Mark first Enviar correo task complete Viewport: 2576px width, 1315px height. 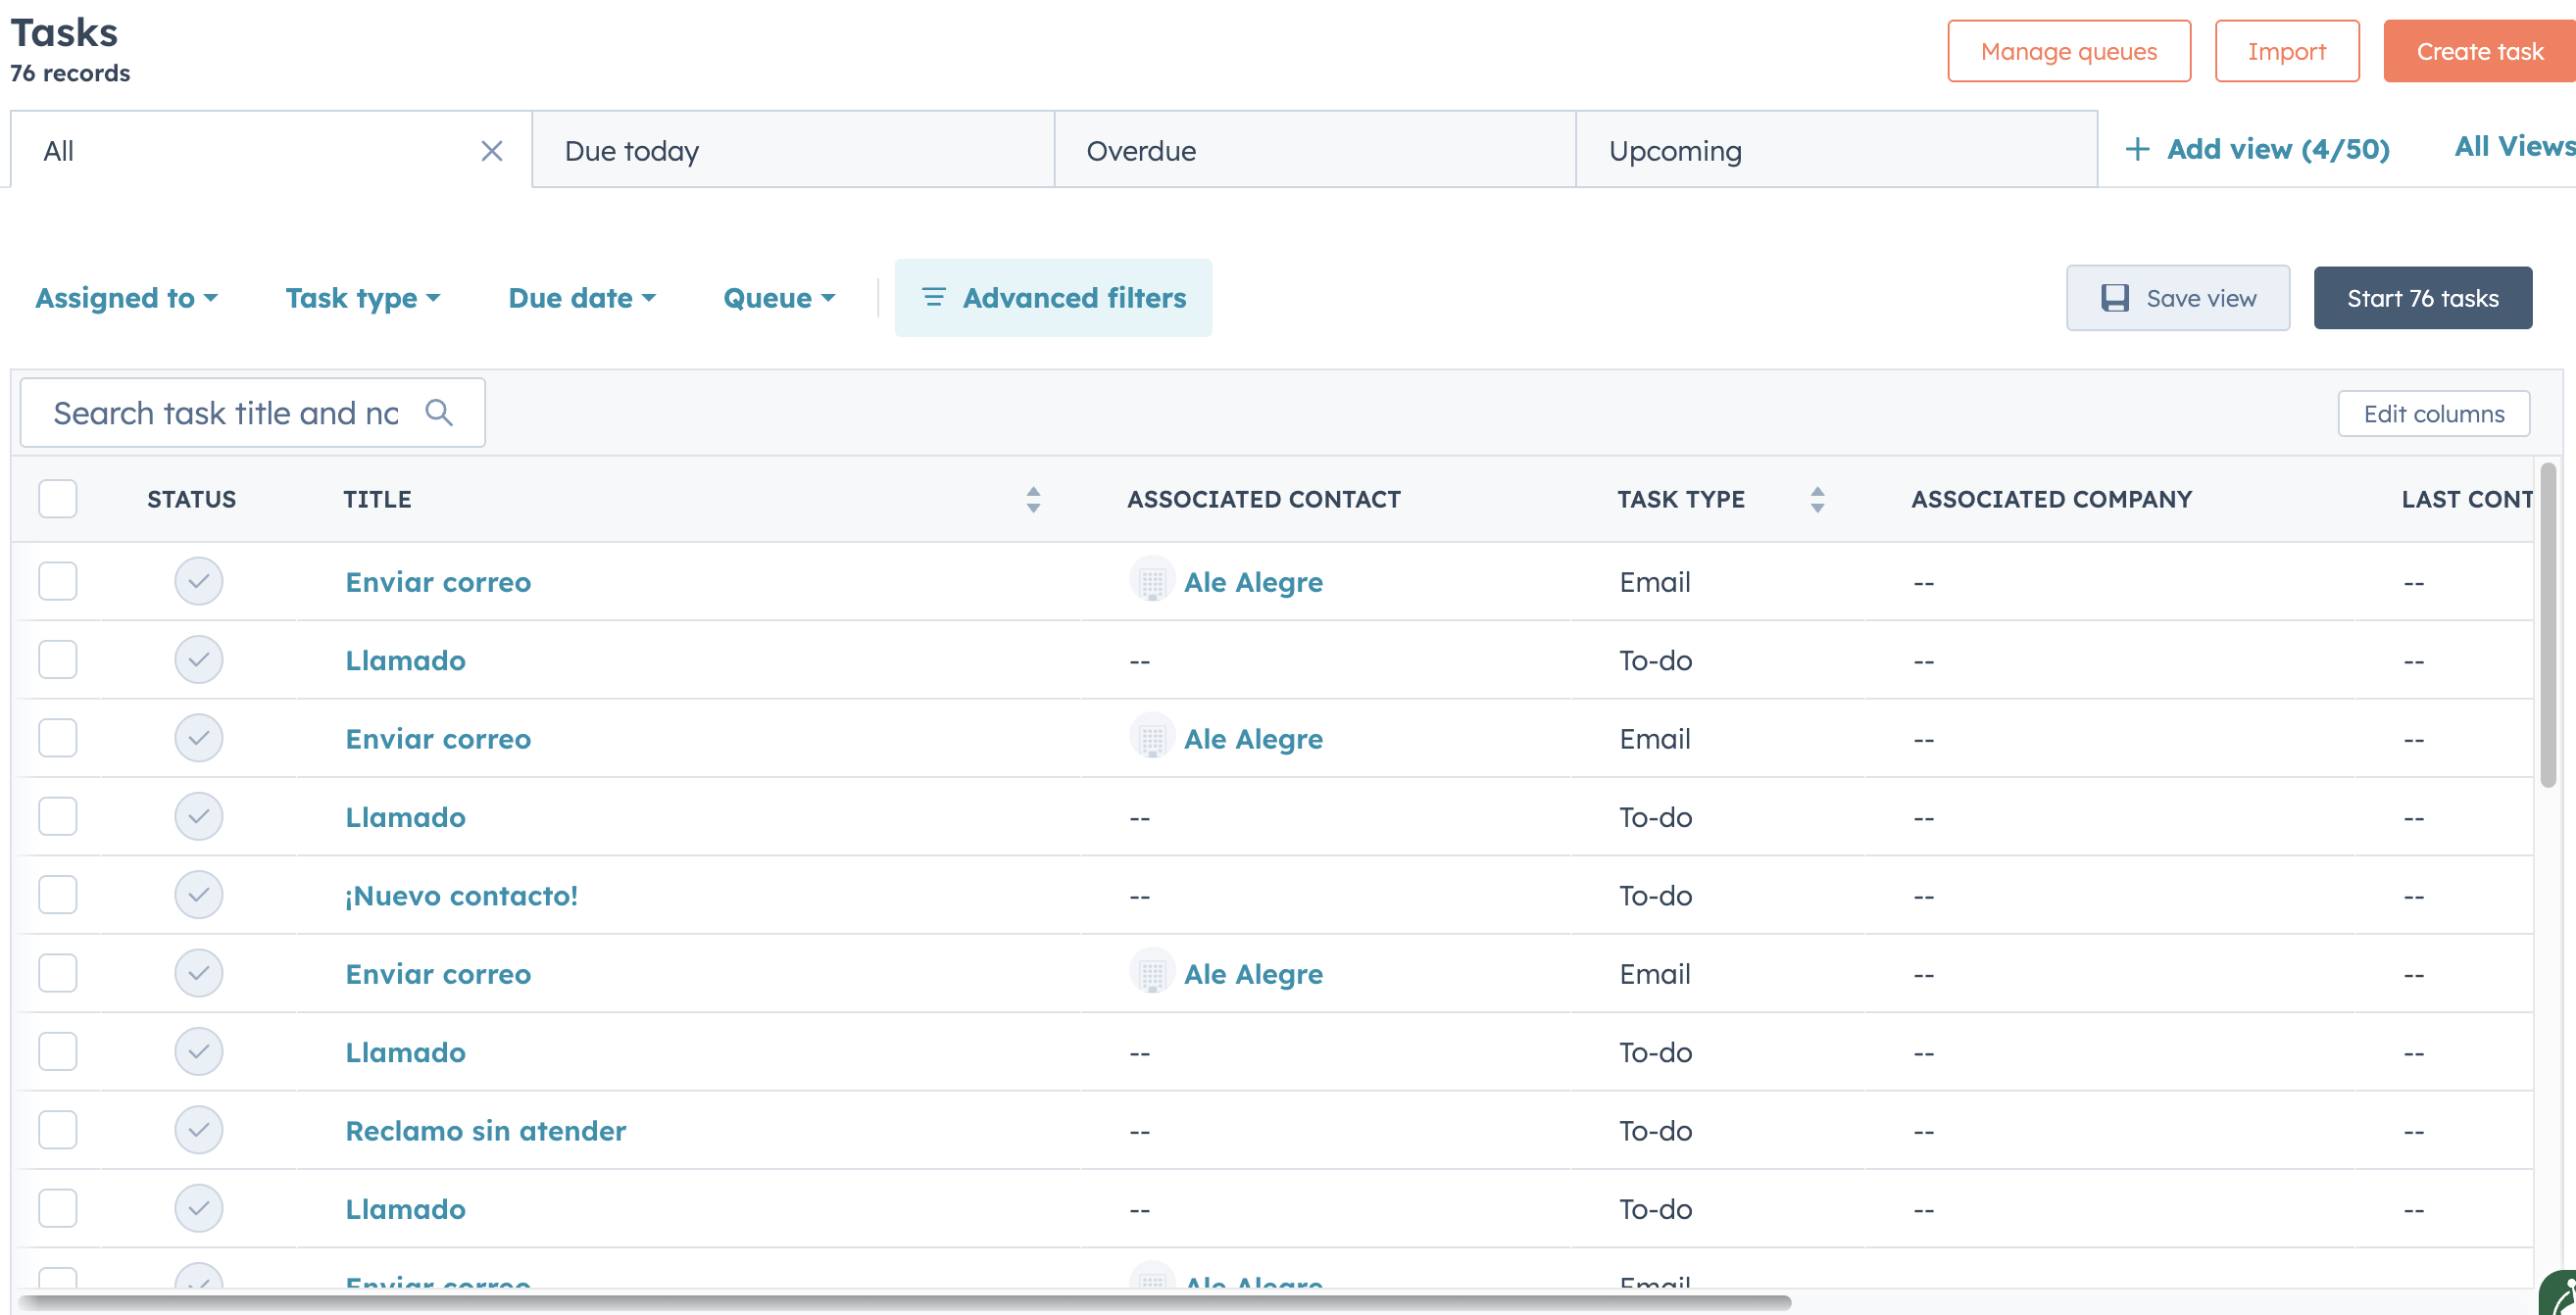(x=198, y=582)
